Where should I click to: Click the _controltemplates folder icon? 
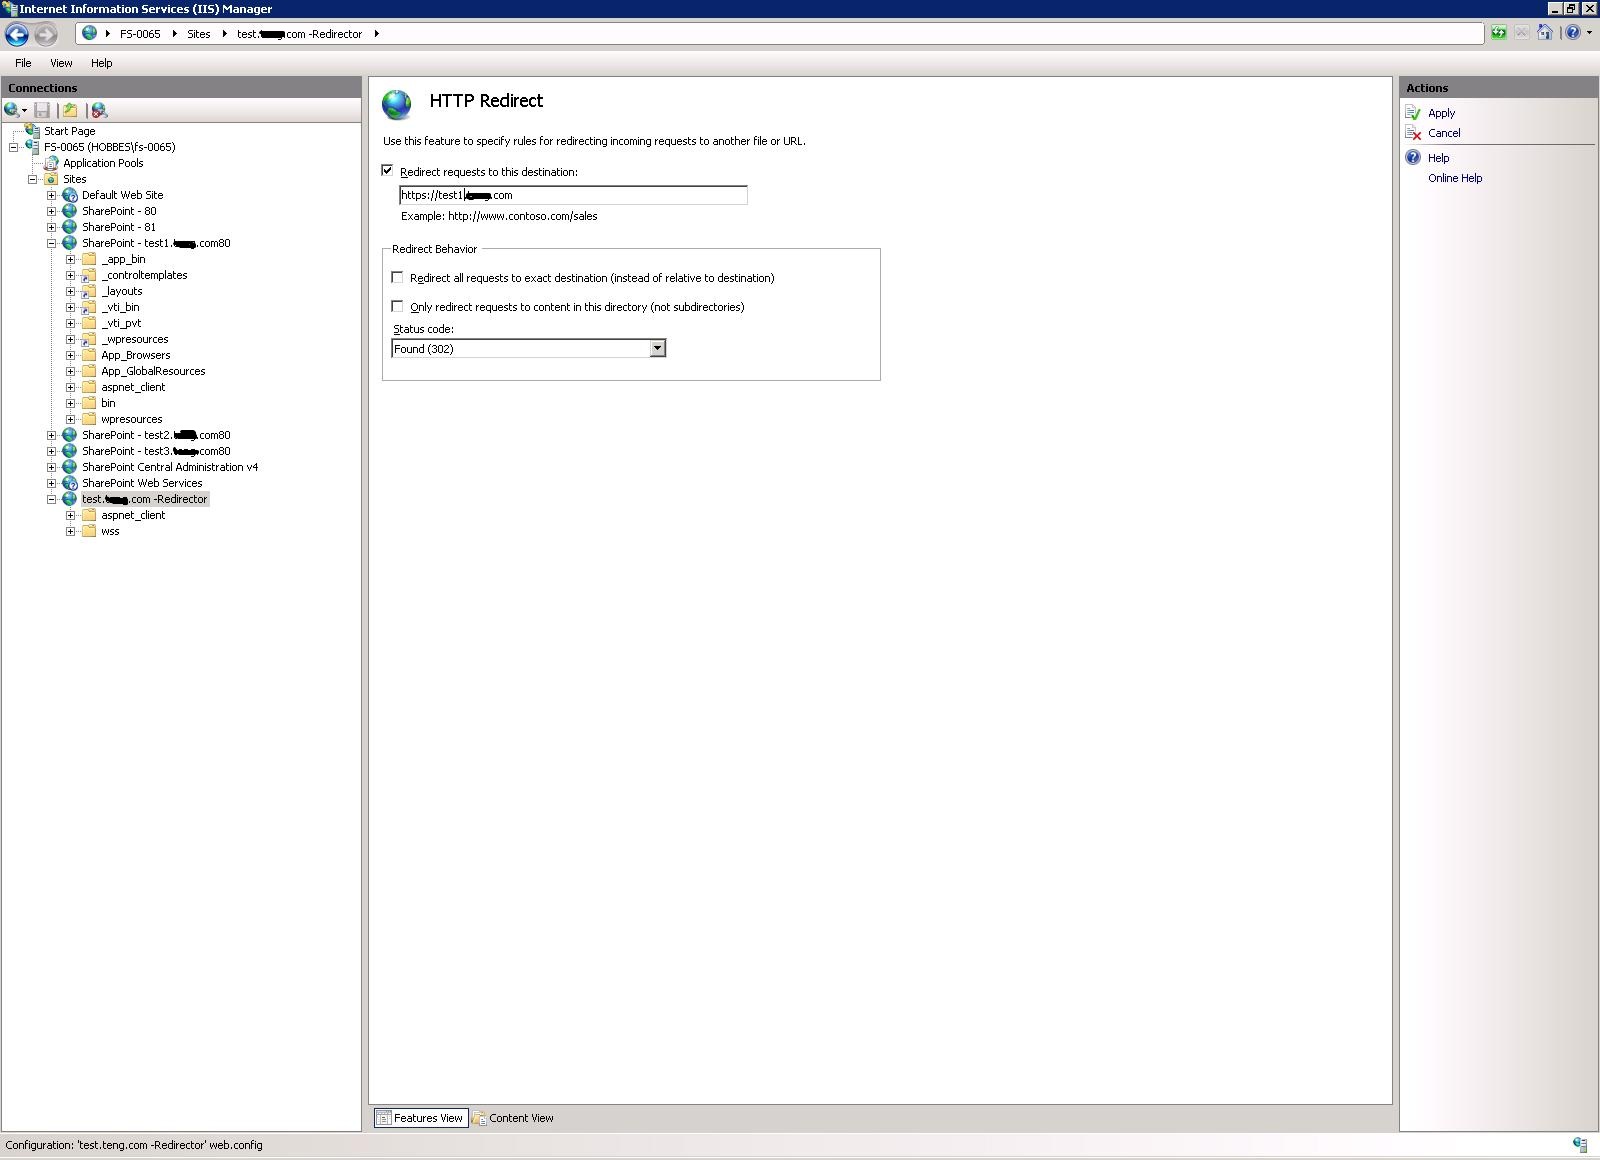coord(89,275)
